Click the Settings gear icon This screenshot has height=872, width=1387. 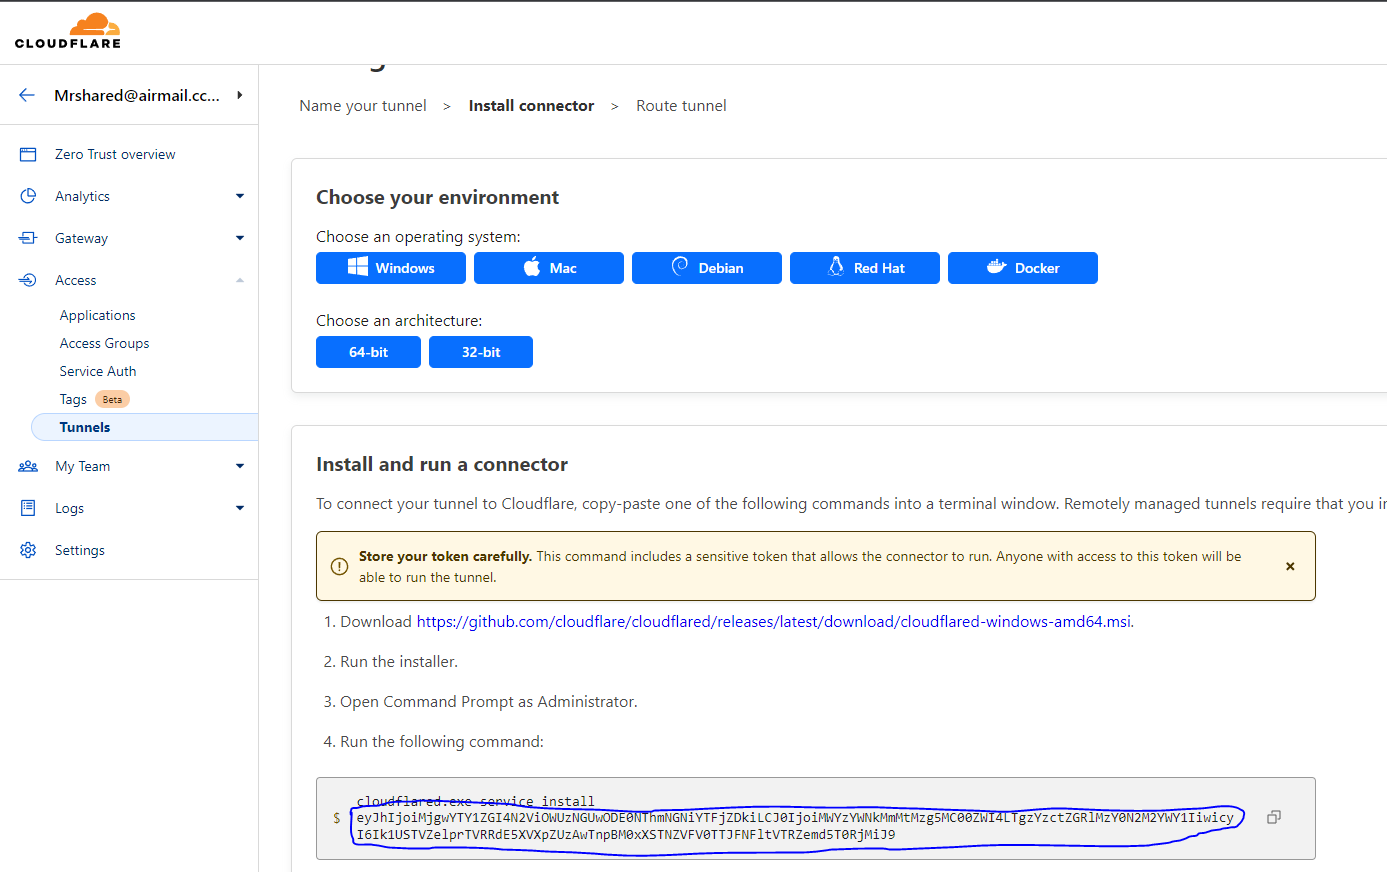click(x=28, y=550)
